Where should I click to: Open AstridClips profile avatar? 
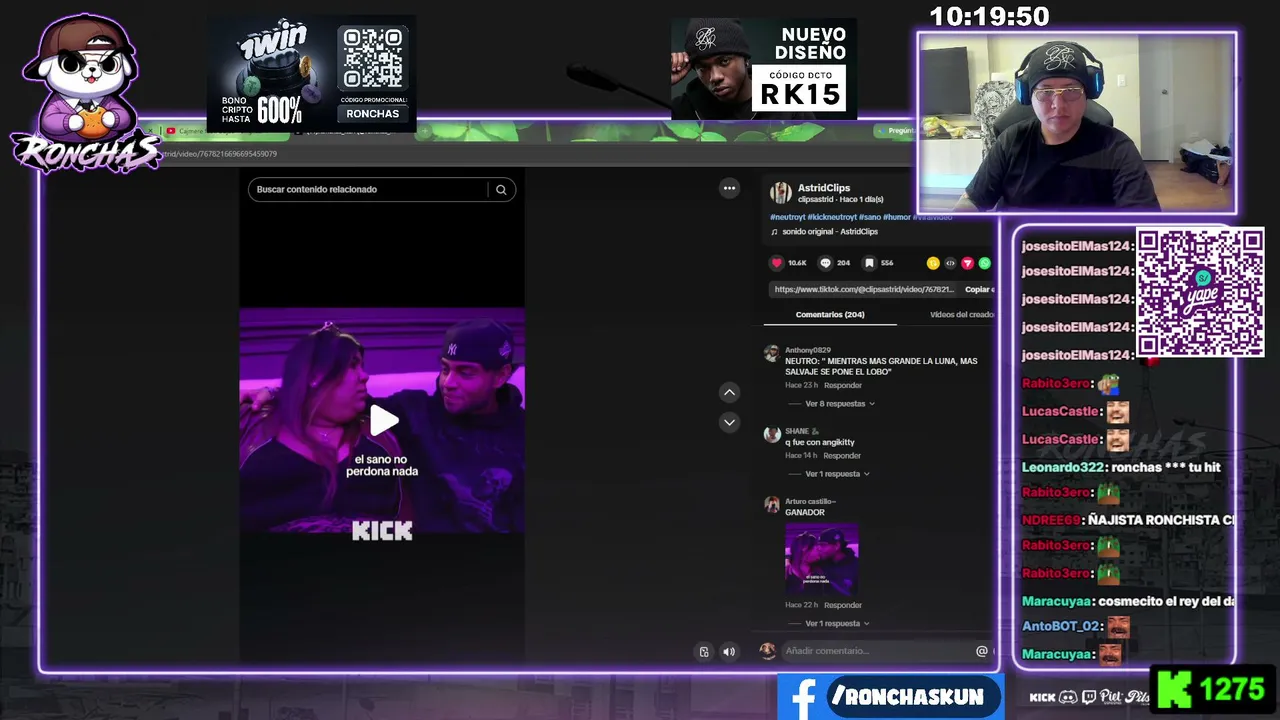click(780, 193)
